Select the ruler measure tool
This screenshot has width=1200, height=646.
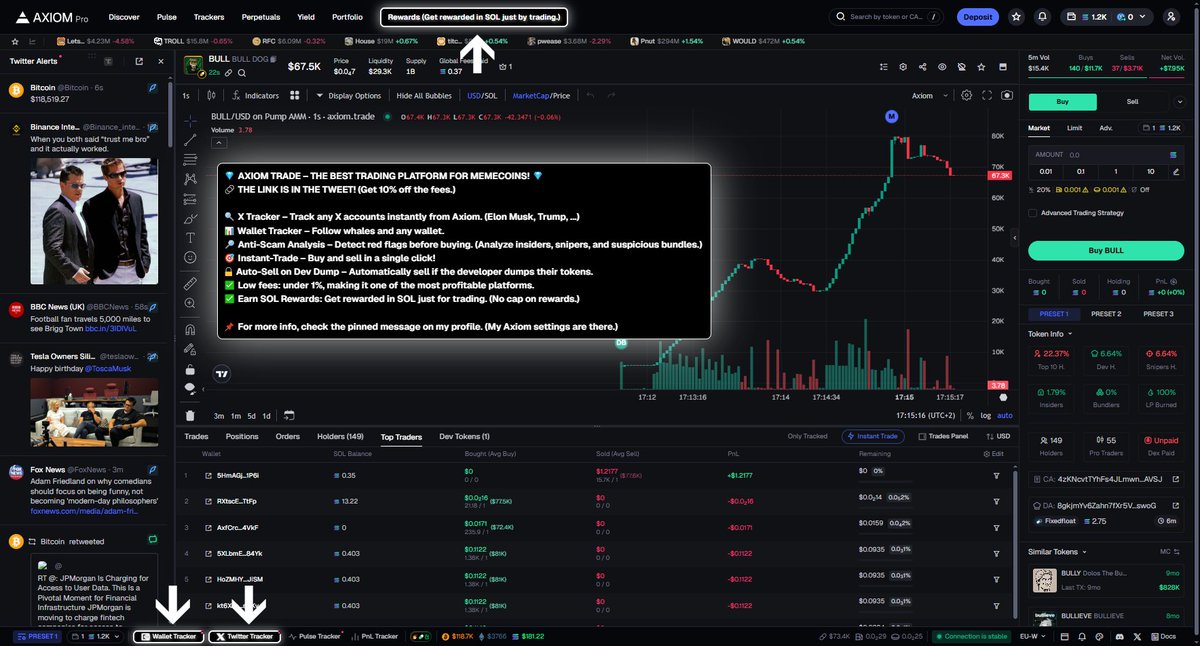[x=190, y=284]
